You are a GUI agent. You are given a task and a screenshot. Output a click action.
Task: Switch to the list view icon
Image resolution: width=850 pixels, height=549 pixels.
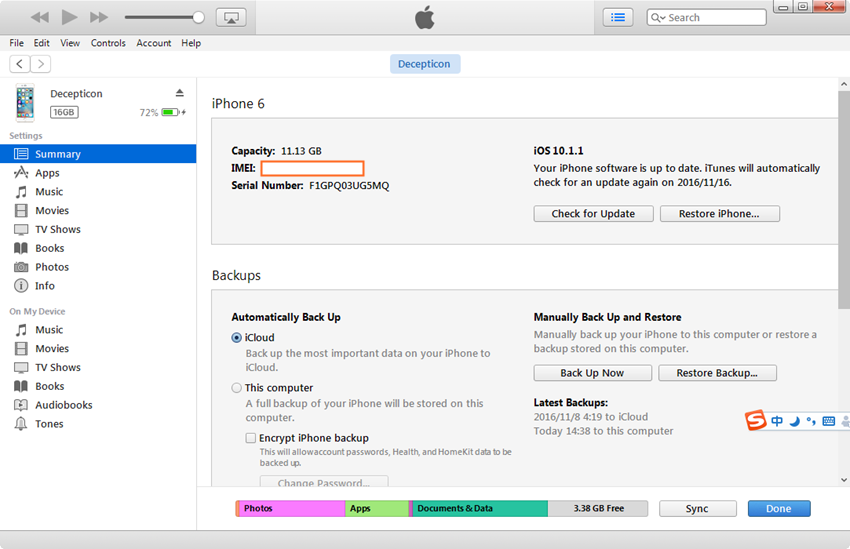click(618, 17)
